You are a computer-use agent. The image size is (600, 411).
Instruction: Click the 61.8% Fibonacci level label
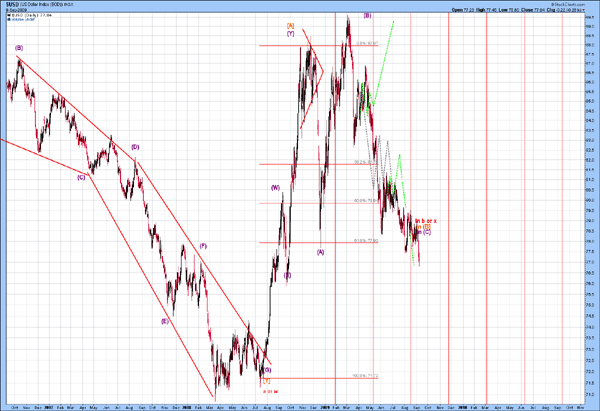point(366,240)
